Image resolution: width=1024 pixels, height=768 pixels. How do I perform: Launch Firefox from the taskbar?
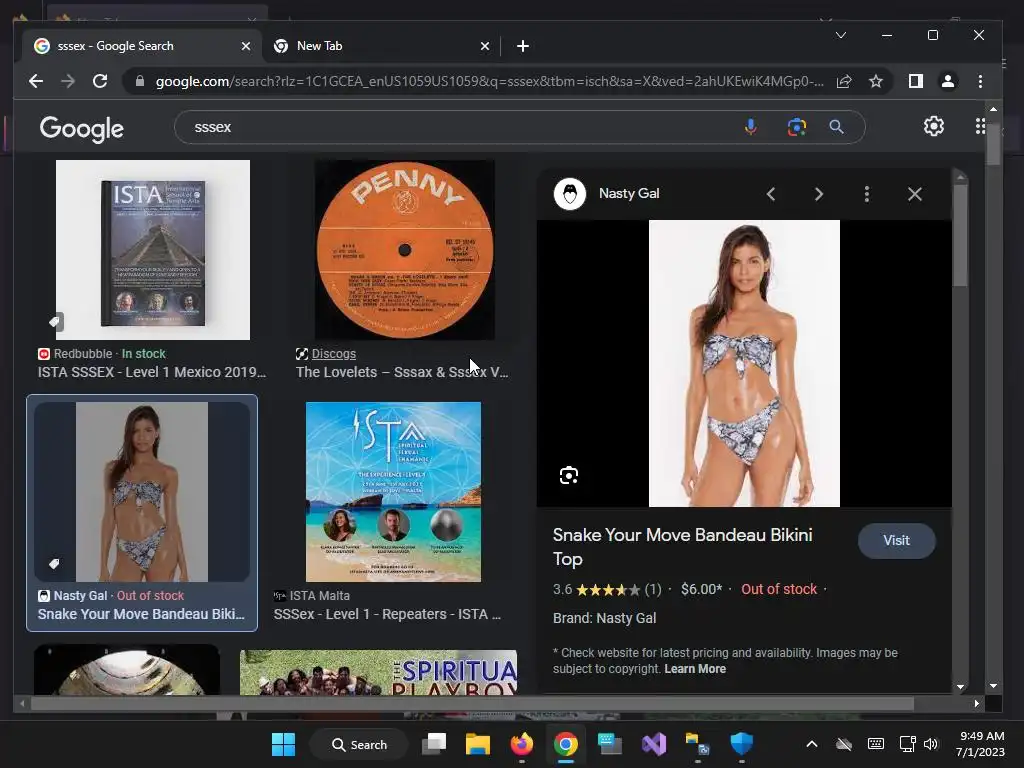point(522,744)
